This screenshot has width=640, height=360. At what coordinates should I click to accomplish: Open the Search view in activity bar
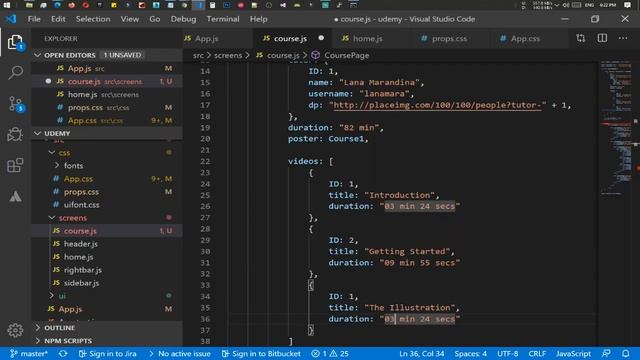[16, 73]
